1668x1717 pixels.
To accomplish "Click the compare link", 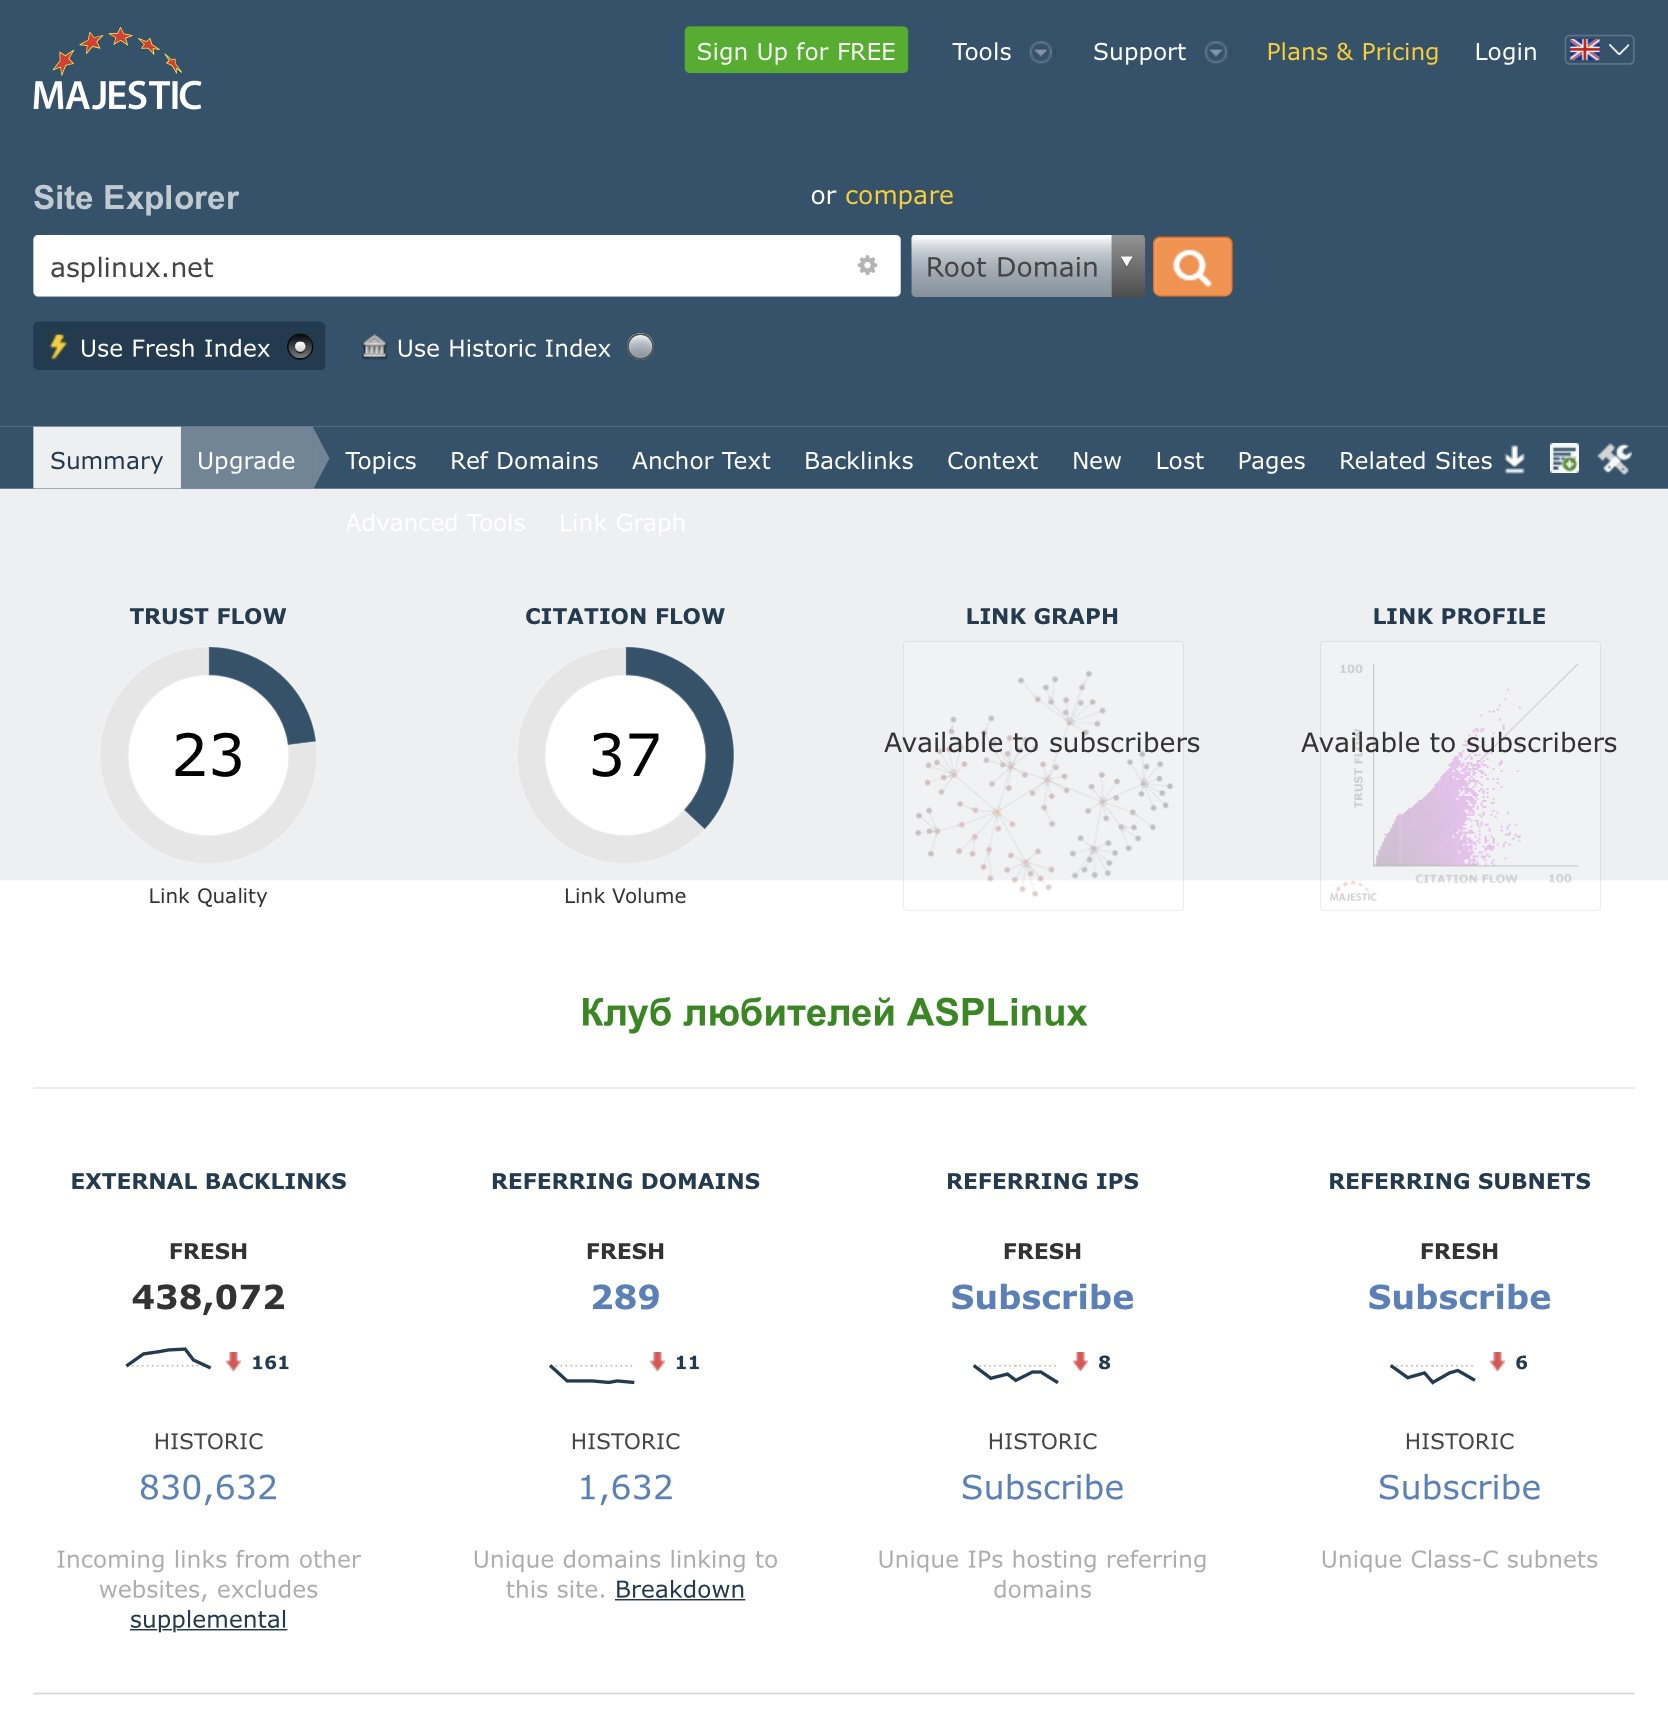I will point(899,195).
